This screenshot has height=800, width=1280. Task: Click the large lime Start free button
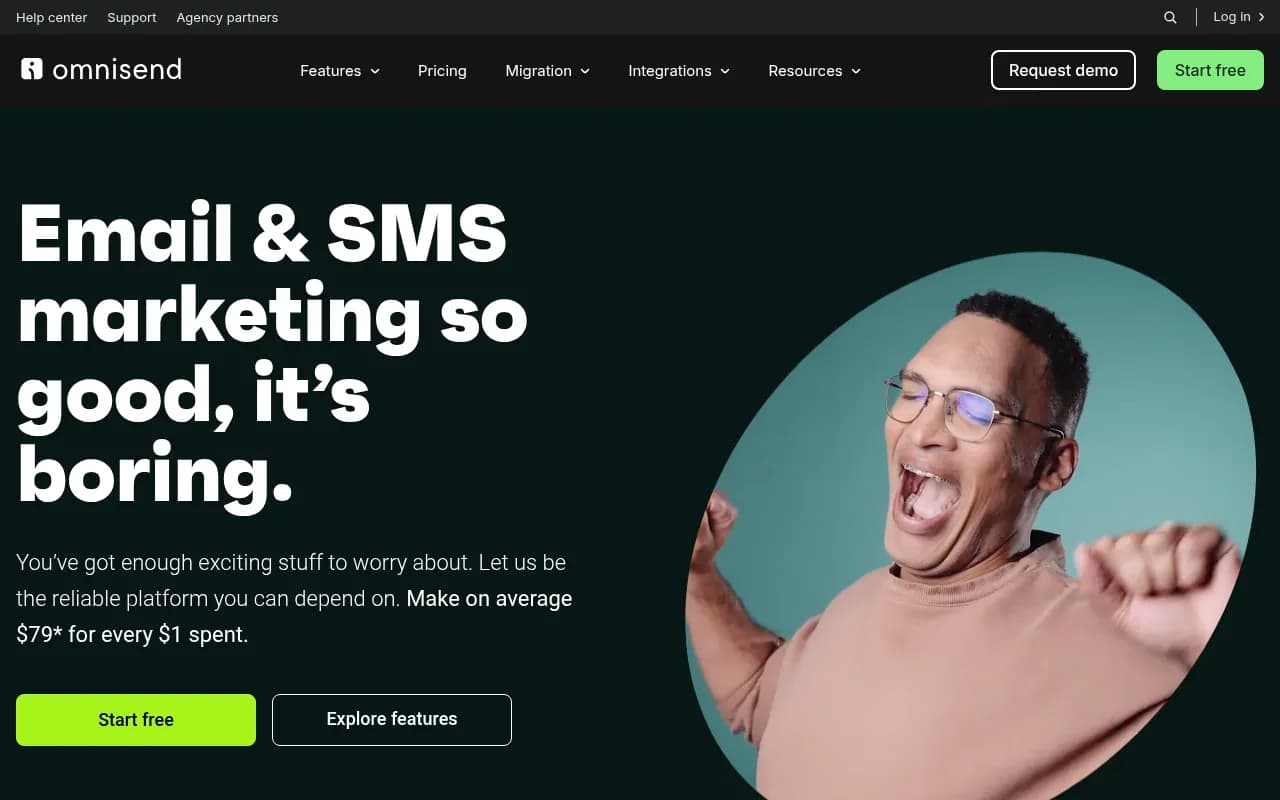click(x=136, y=720)
